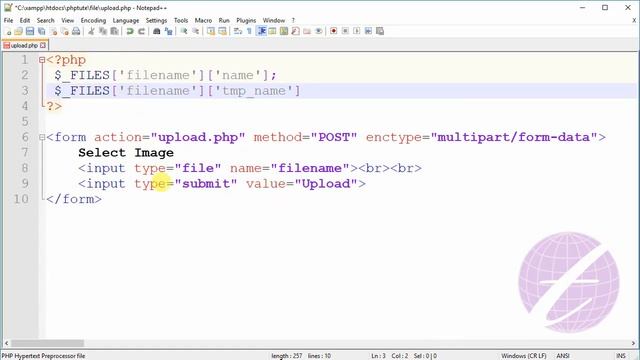Viewport: 640px width, 360px height.
Task: Click the Save All toolbar icon
Action: coord(42,31)
